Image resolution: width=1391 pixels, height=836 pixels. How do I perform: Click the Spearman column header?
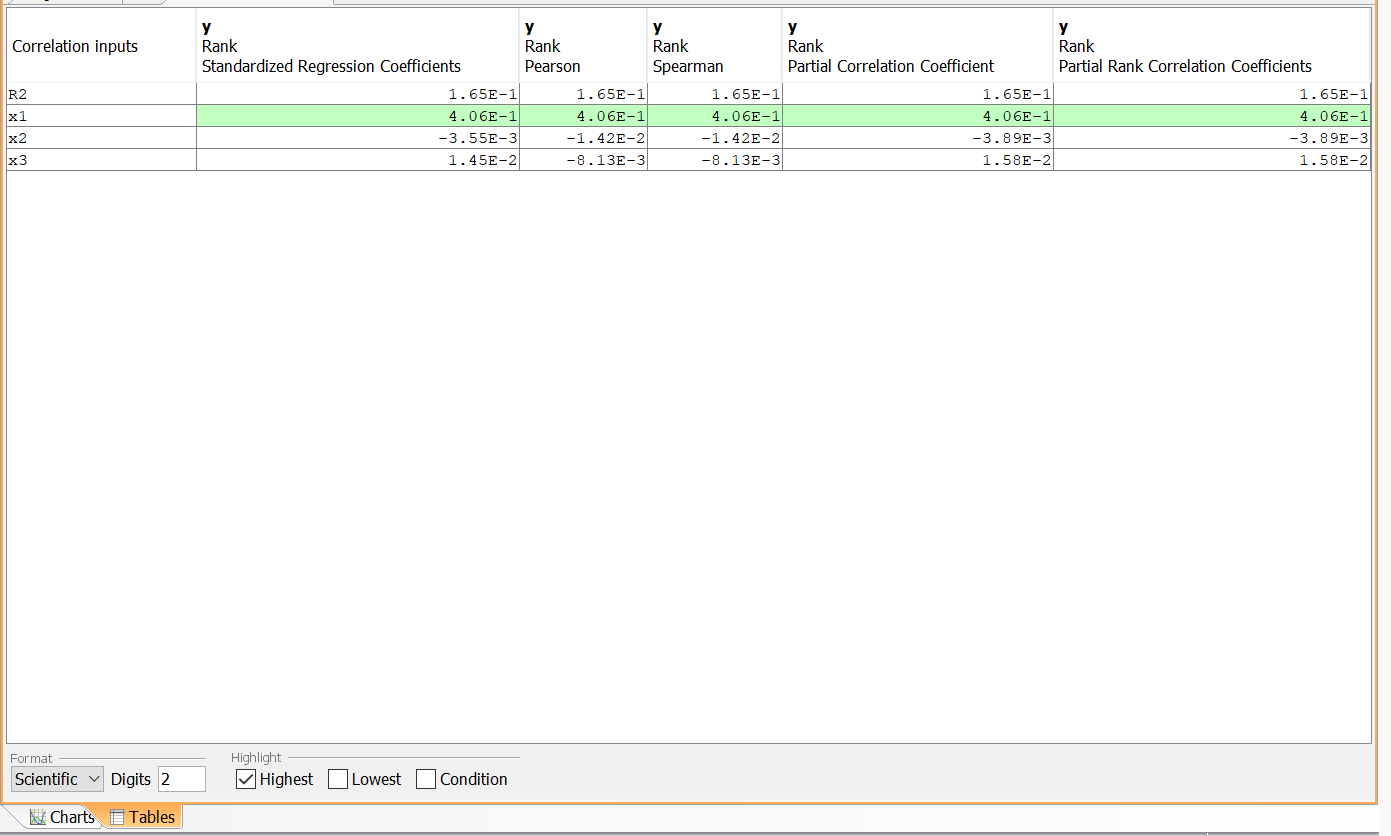click(715, 46)
